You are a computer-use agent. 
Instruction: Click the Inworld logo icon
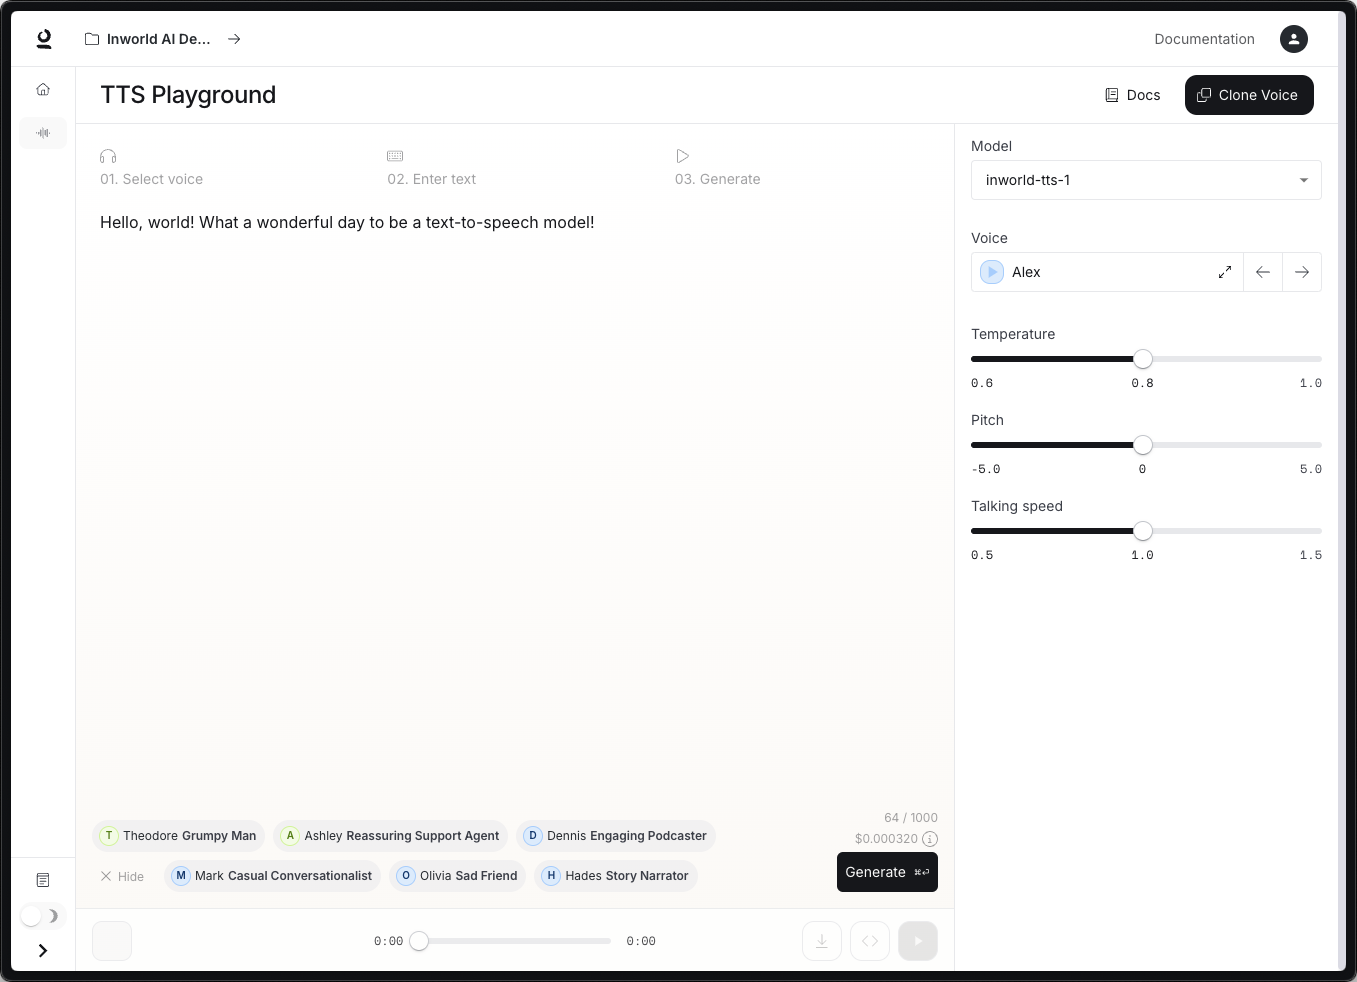tap(44, 39)
